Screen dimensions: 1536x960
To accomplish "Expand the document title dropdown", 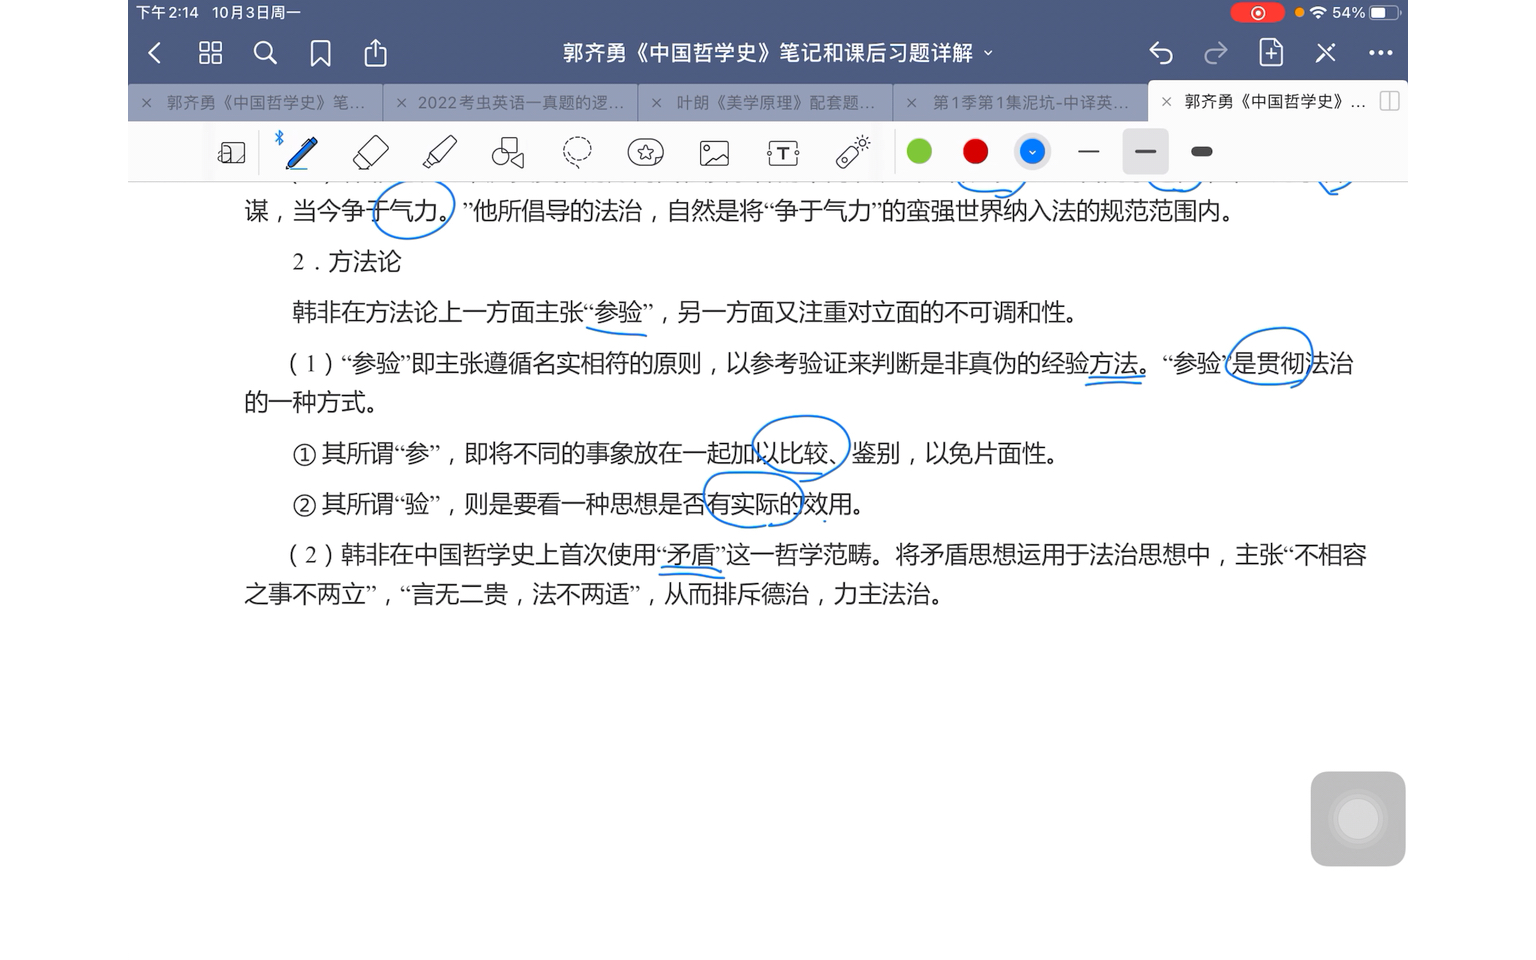I will pos(989,53).
